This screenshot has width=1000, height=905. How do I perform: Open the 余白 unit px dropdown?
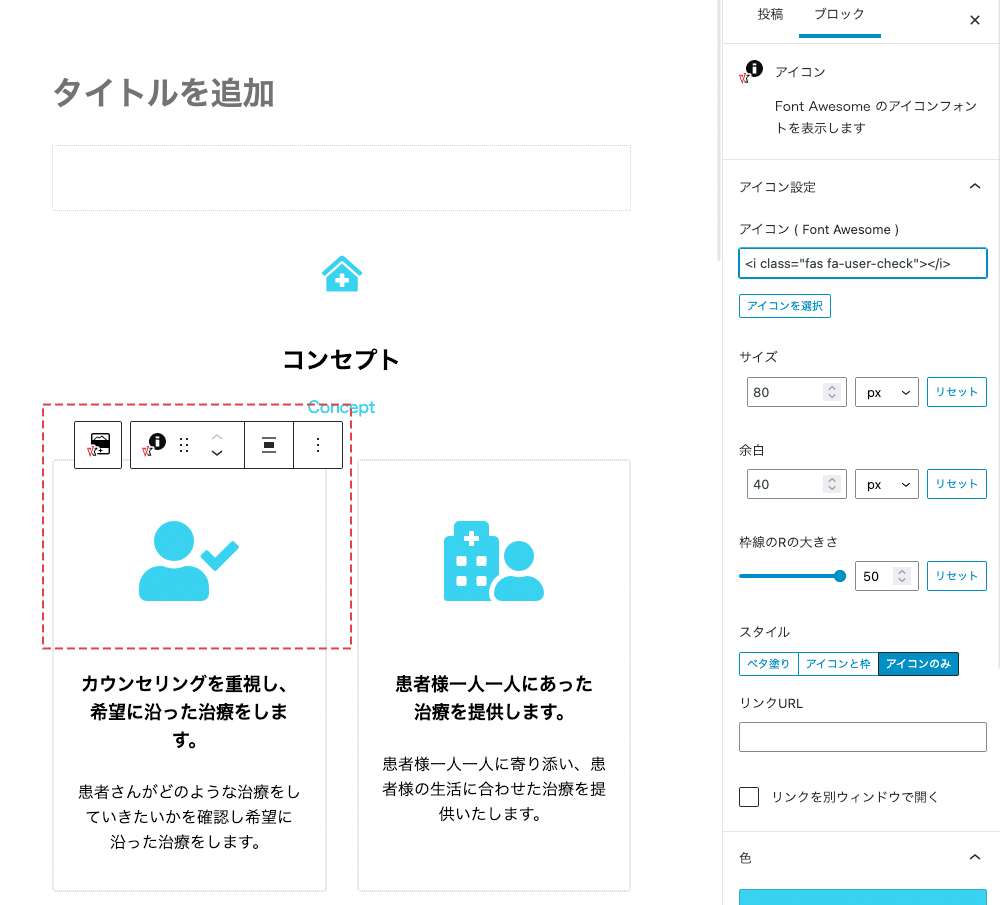(x=886, y=484)
